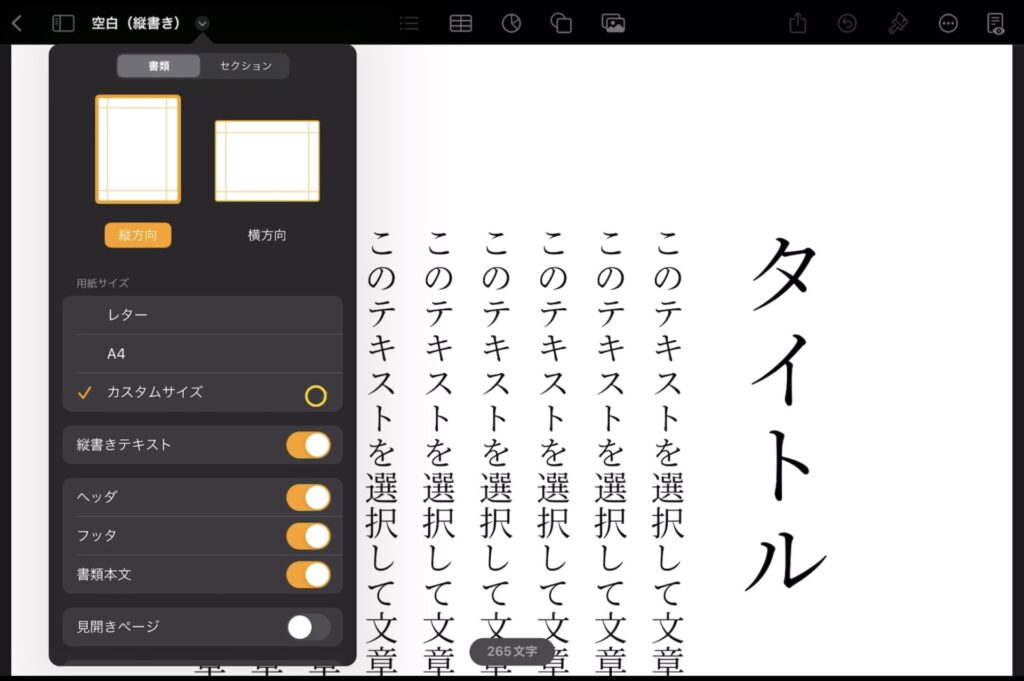Insert a chart using the pie chart icon
The image size is (1024, 681).
(511, 24)
